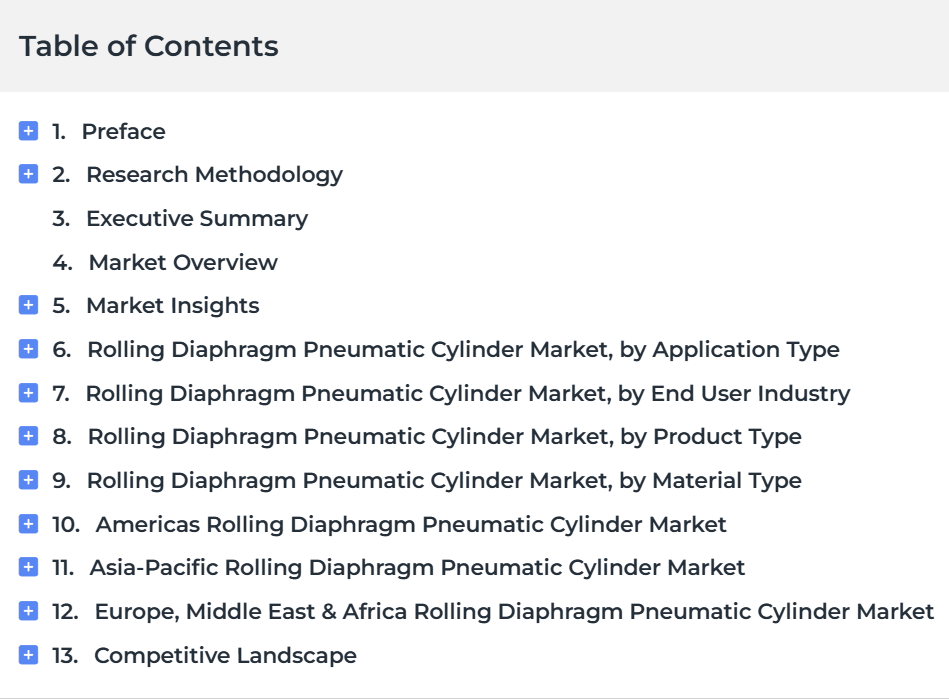Open the Market Overview entry
949x699 pixels.
coord(165,262)
